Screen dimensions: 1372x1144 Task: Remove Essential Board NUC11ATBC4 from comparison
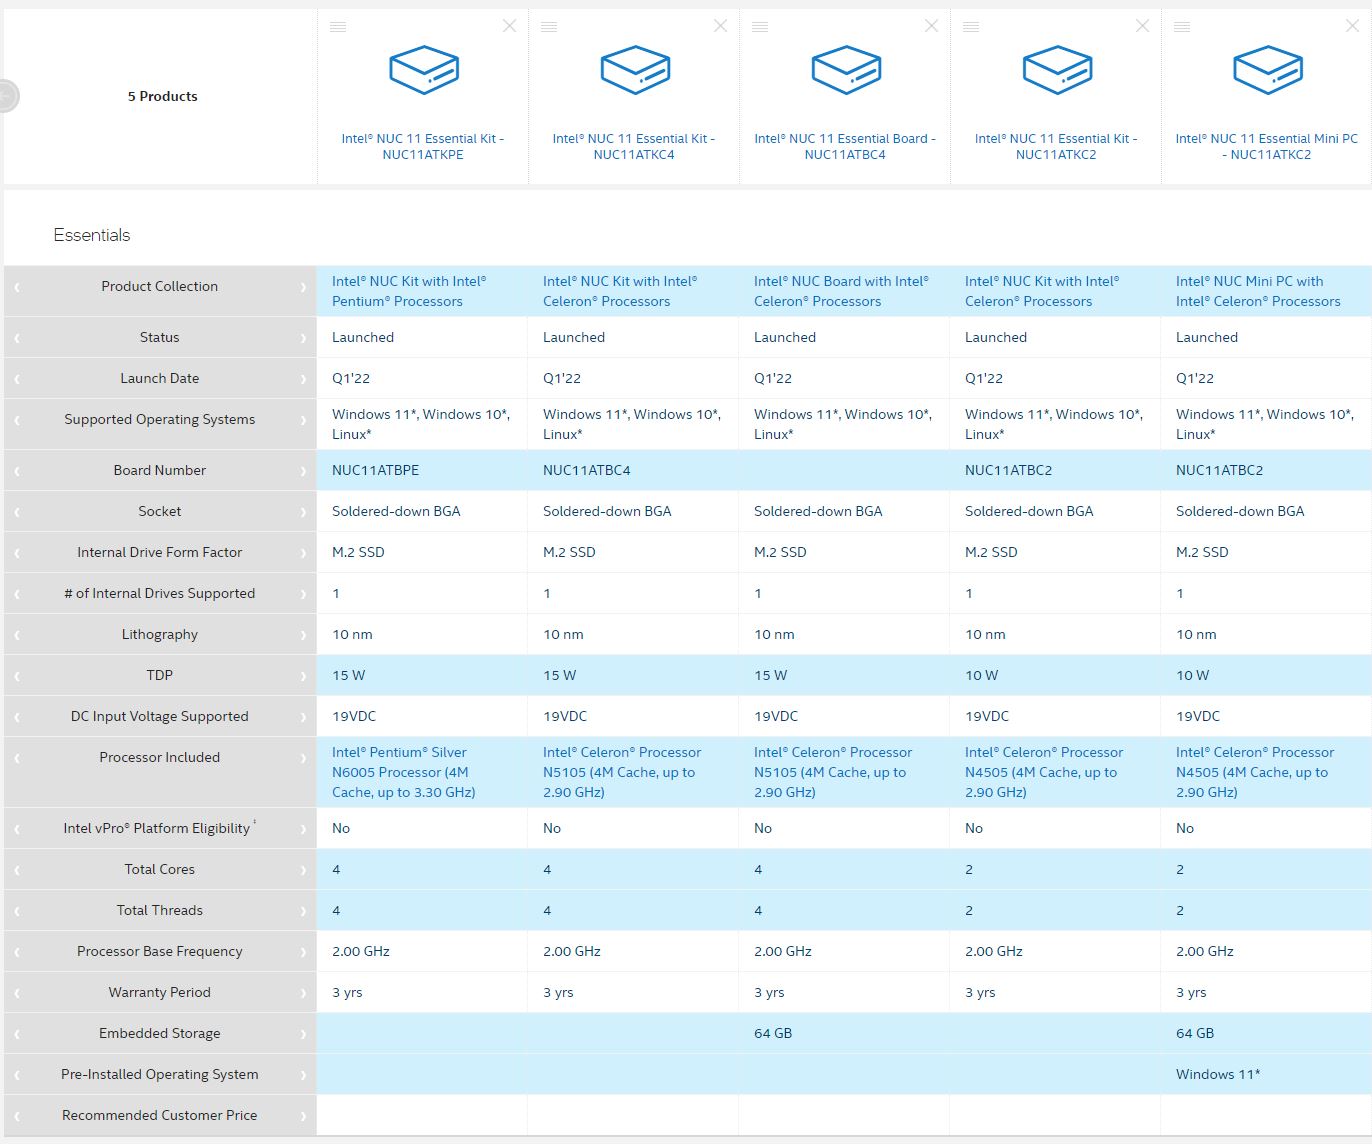point(931,26)
